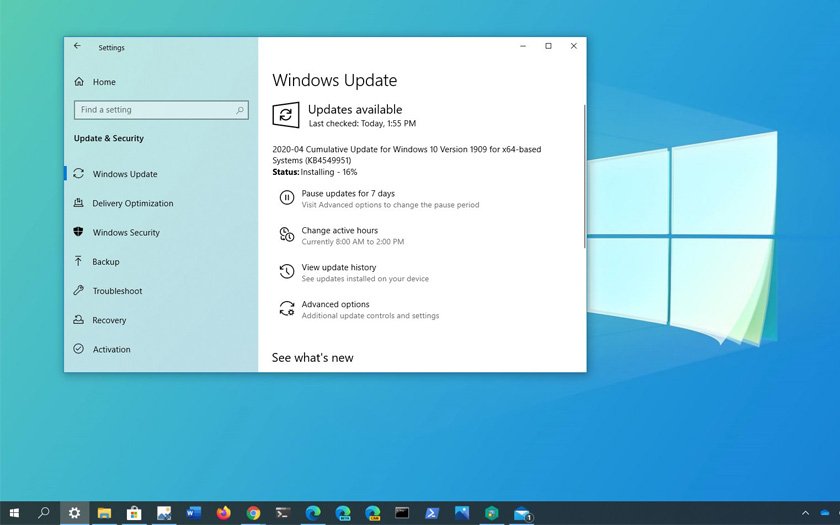The width and height of the screenshot is (840, 525).
Task: Launch Microsoft Store from the taskbar
Action: coord(134,513)
